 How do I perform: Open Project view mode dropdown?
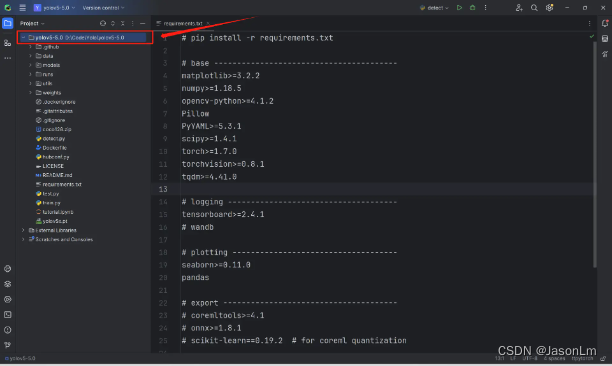(x=32, y=23)
